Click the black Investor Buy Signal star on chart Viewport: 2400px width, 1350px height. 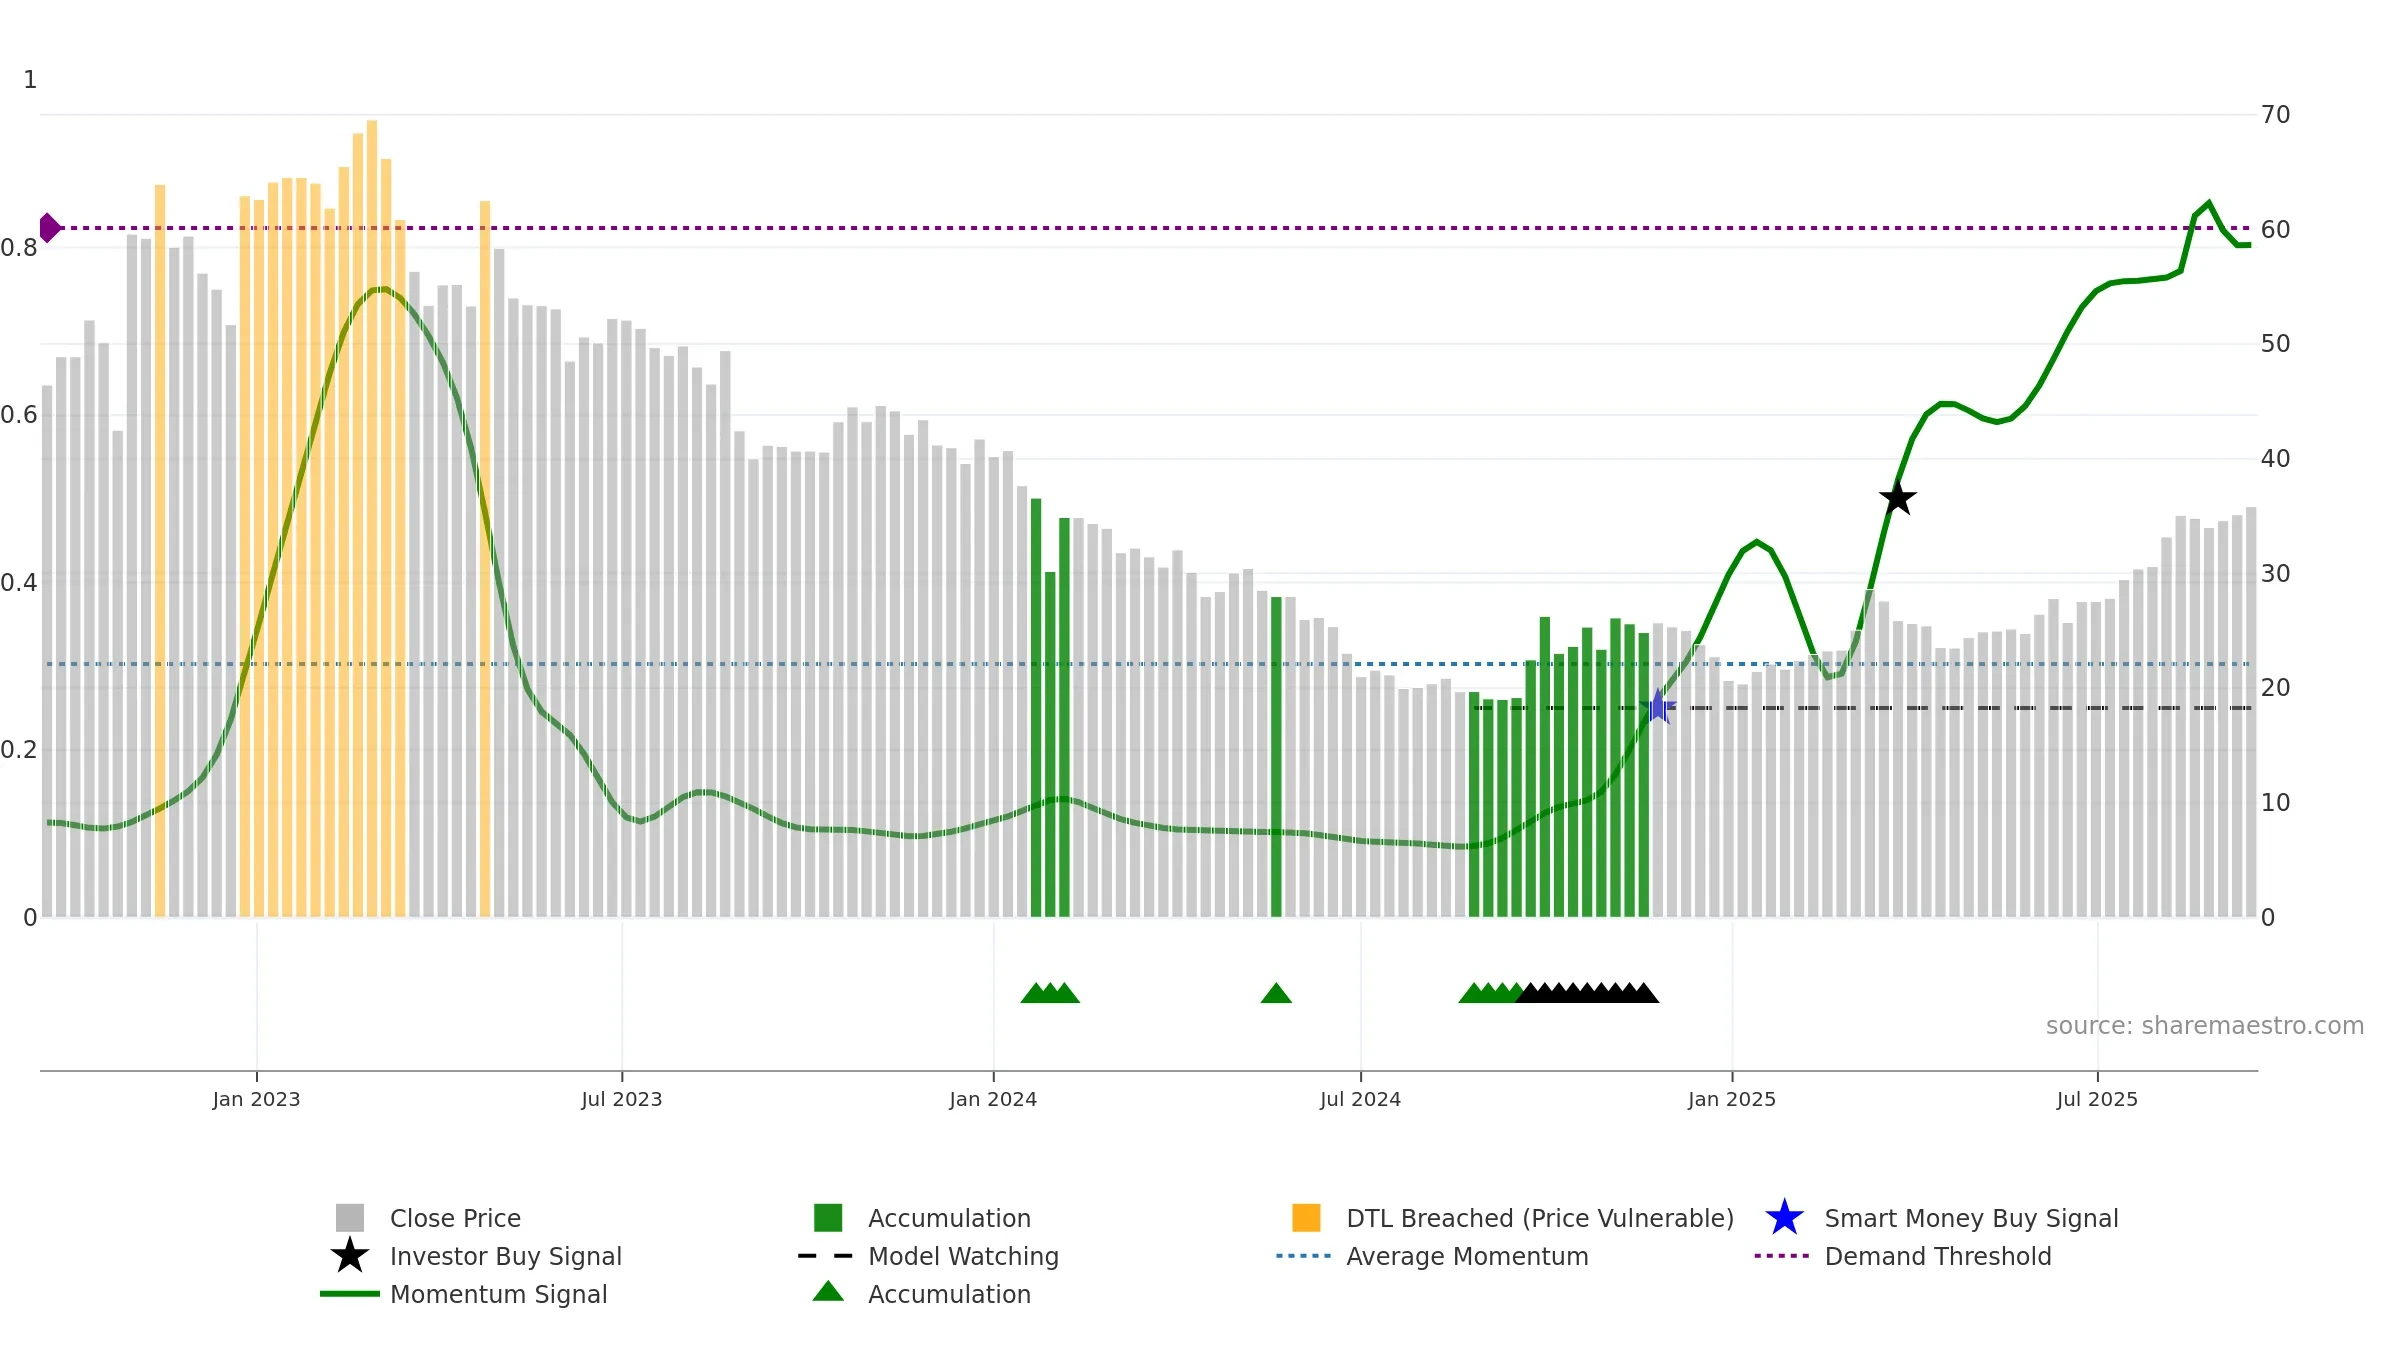click(1897, 497)
